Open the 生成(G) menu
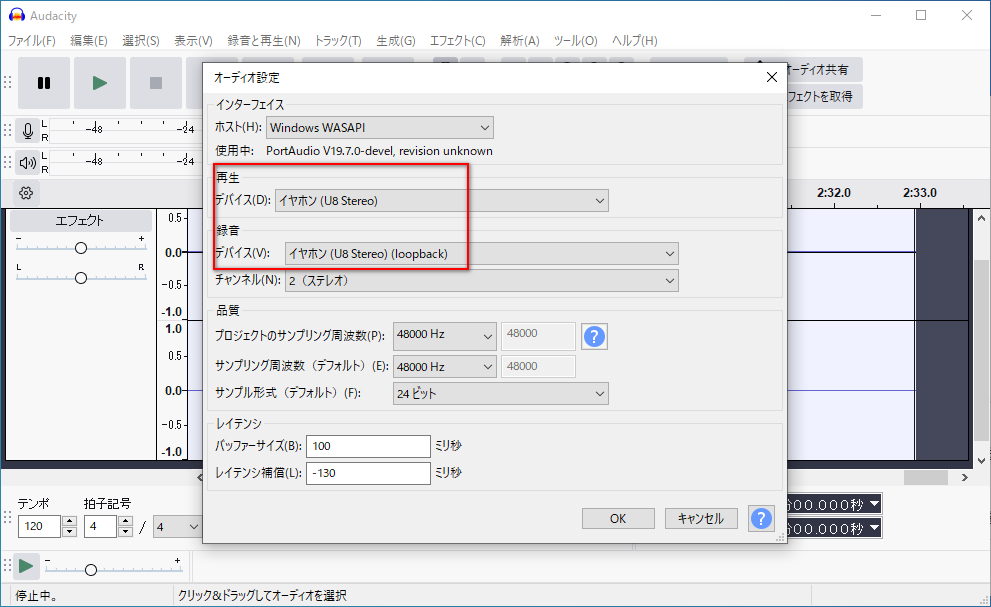The width and height of the screenshot is (991, 607). (396, 40)
